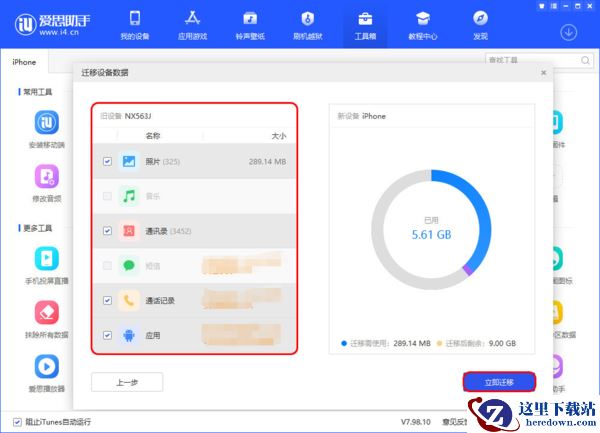The image size is (600, 433).
Task: Click 迁移需使用 289.14 MB legend
Action: 386,343
